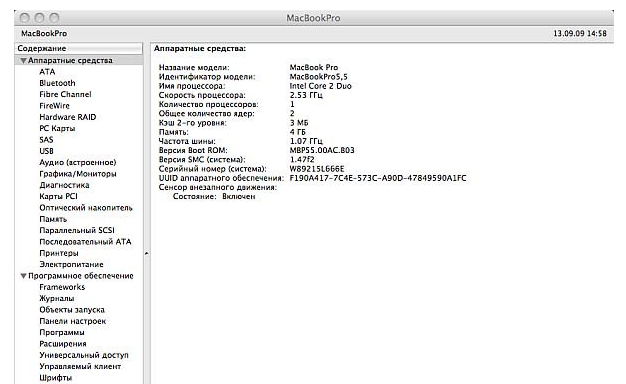Click the MacBookPro5,5 model identifier

tap(318, 77)
